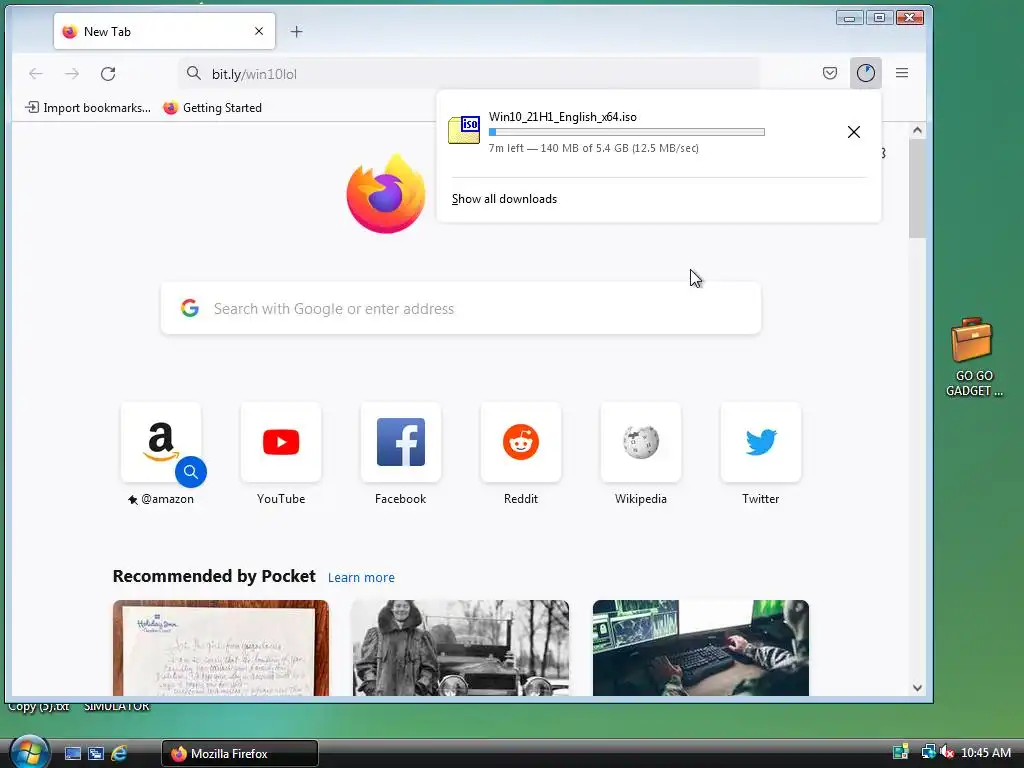Image resolution: width=1024 pixels, height=768 pixels.
Task: Toggle the Downloads progress toolbar button
Action: [866, 73]
